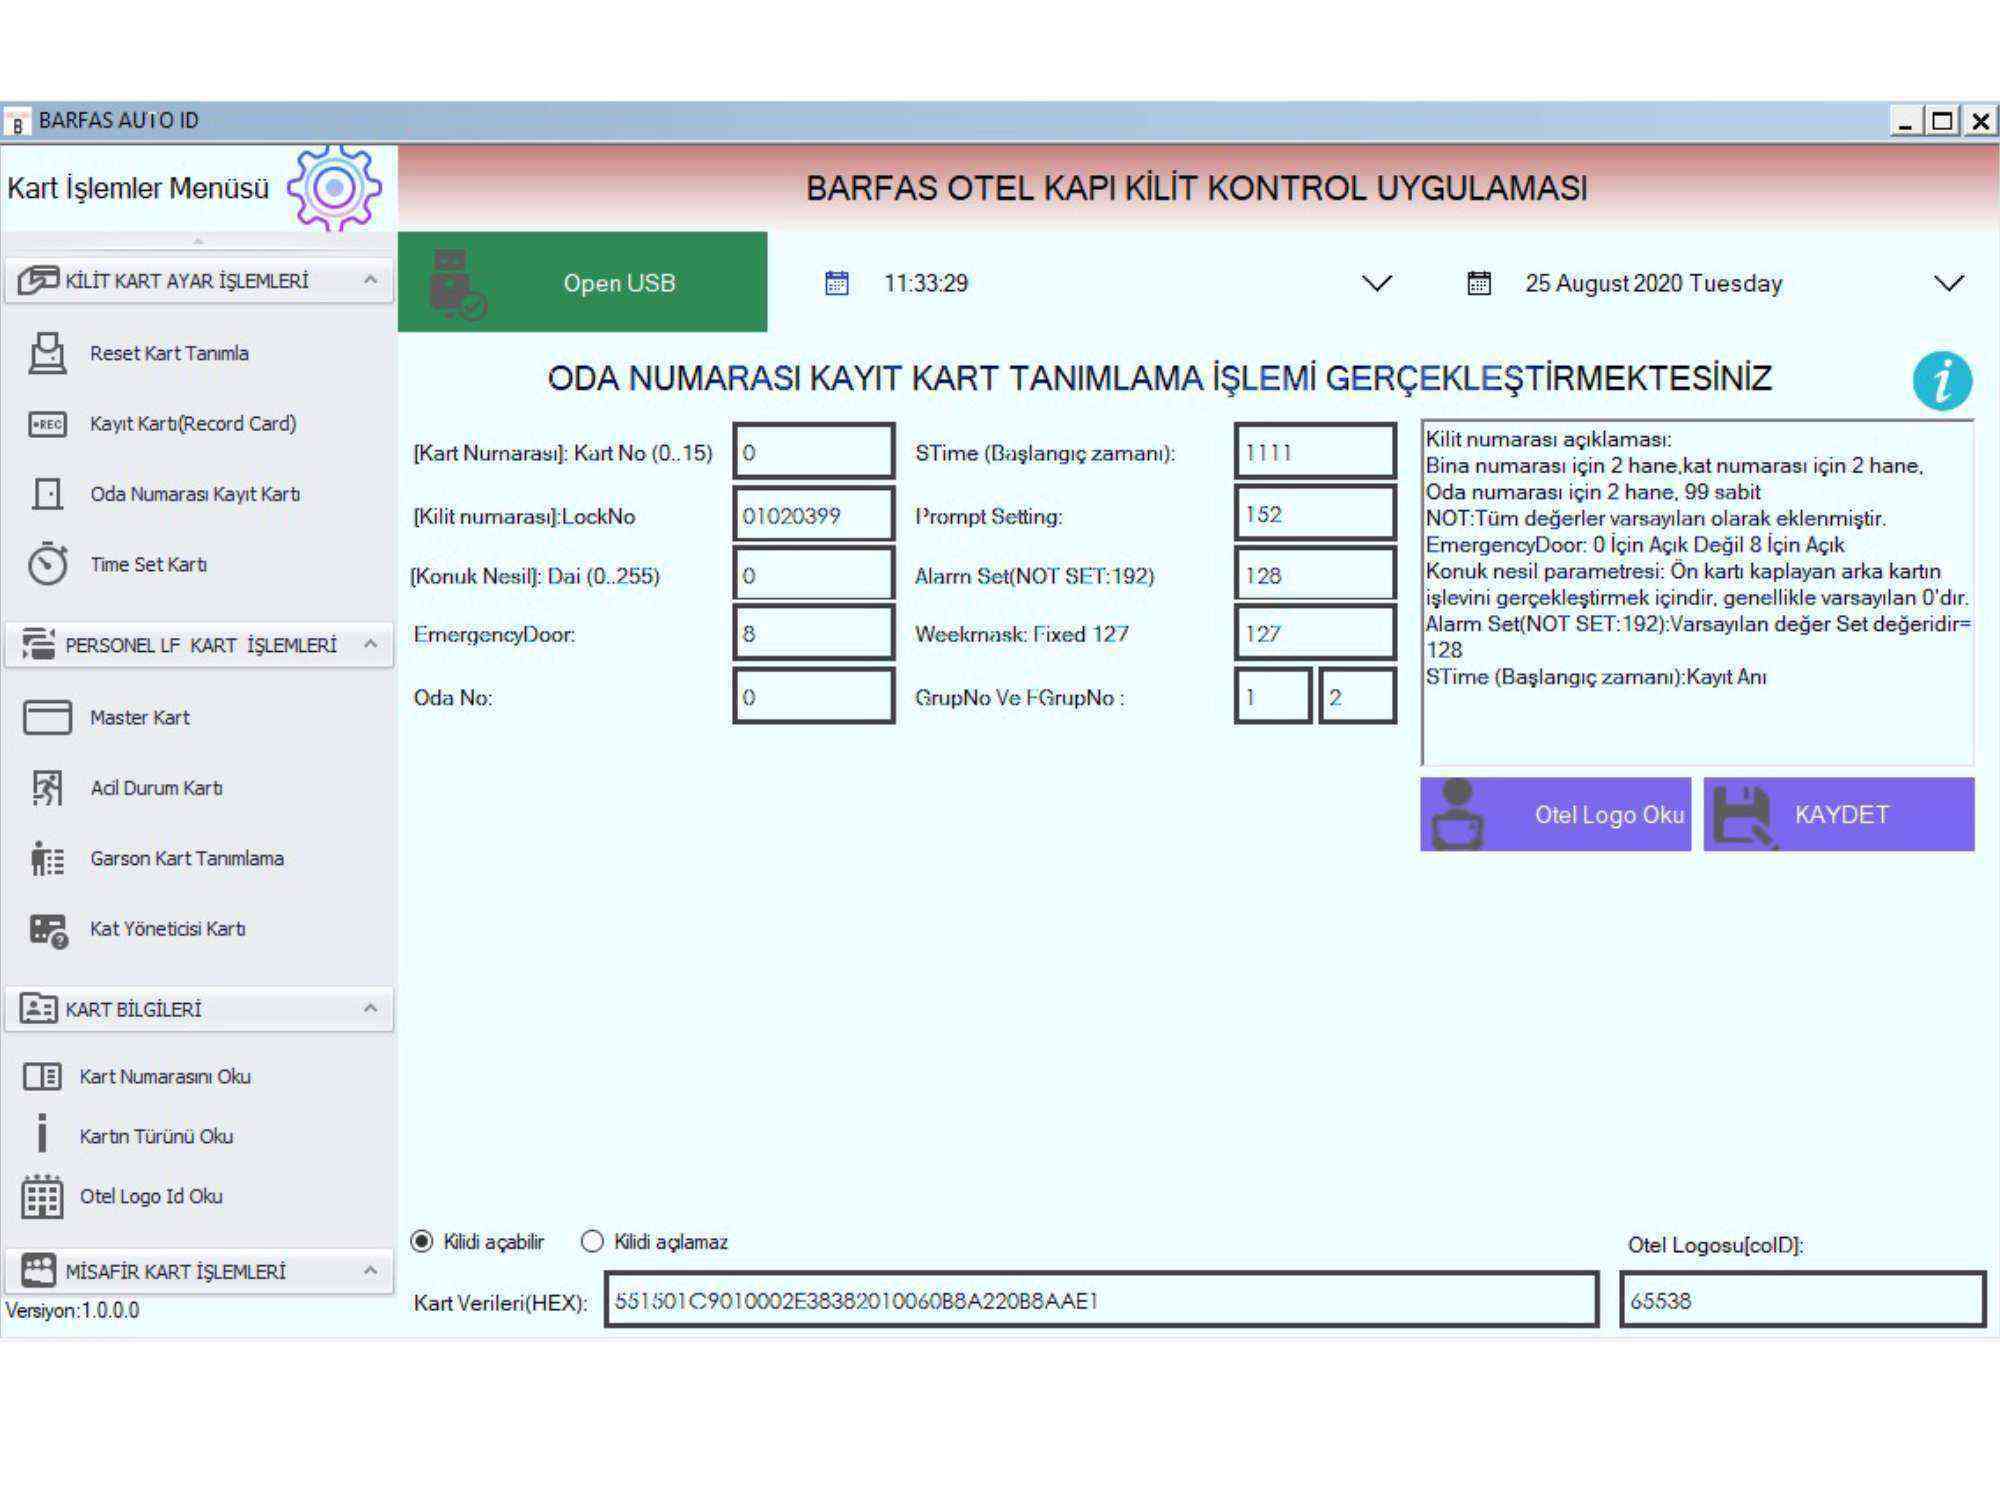Click the MİSAFİR KART İŞLEMLERİ header icon
The image size is (2000, 1512).
38,1270
